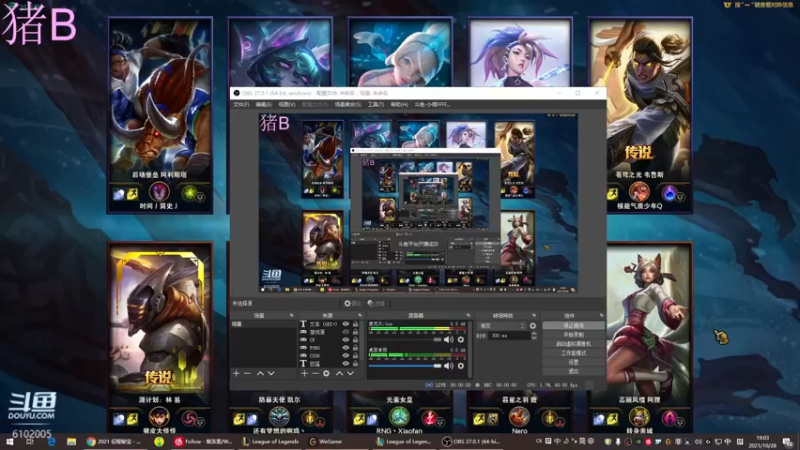Open the transition type dropdown
Viewport: 800px width, 450px height.
(x=502, y=326)
